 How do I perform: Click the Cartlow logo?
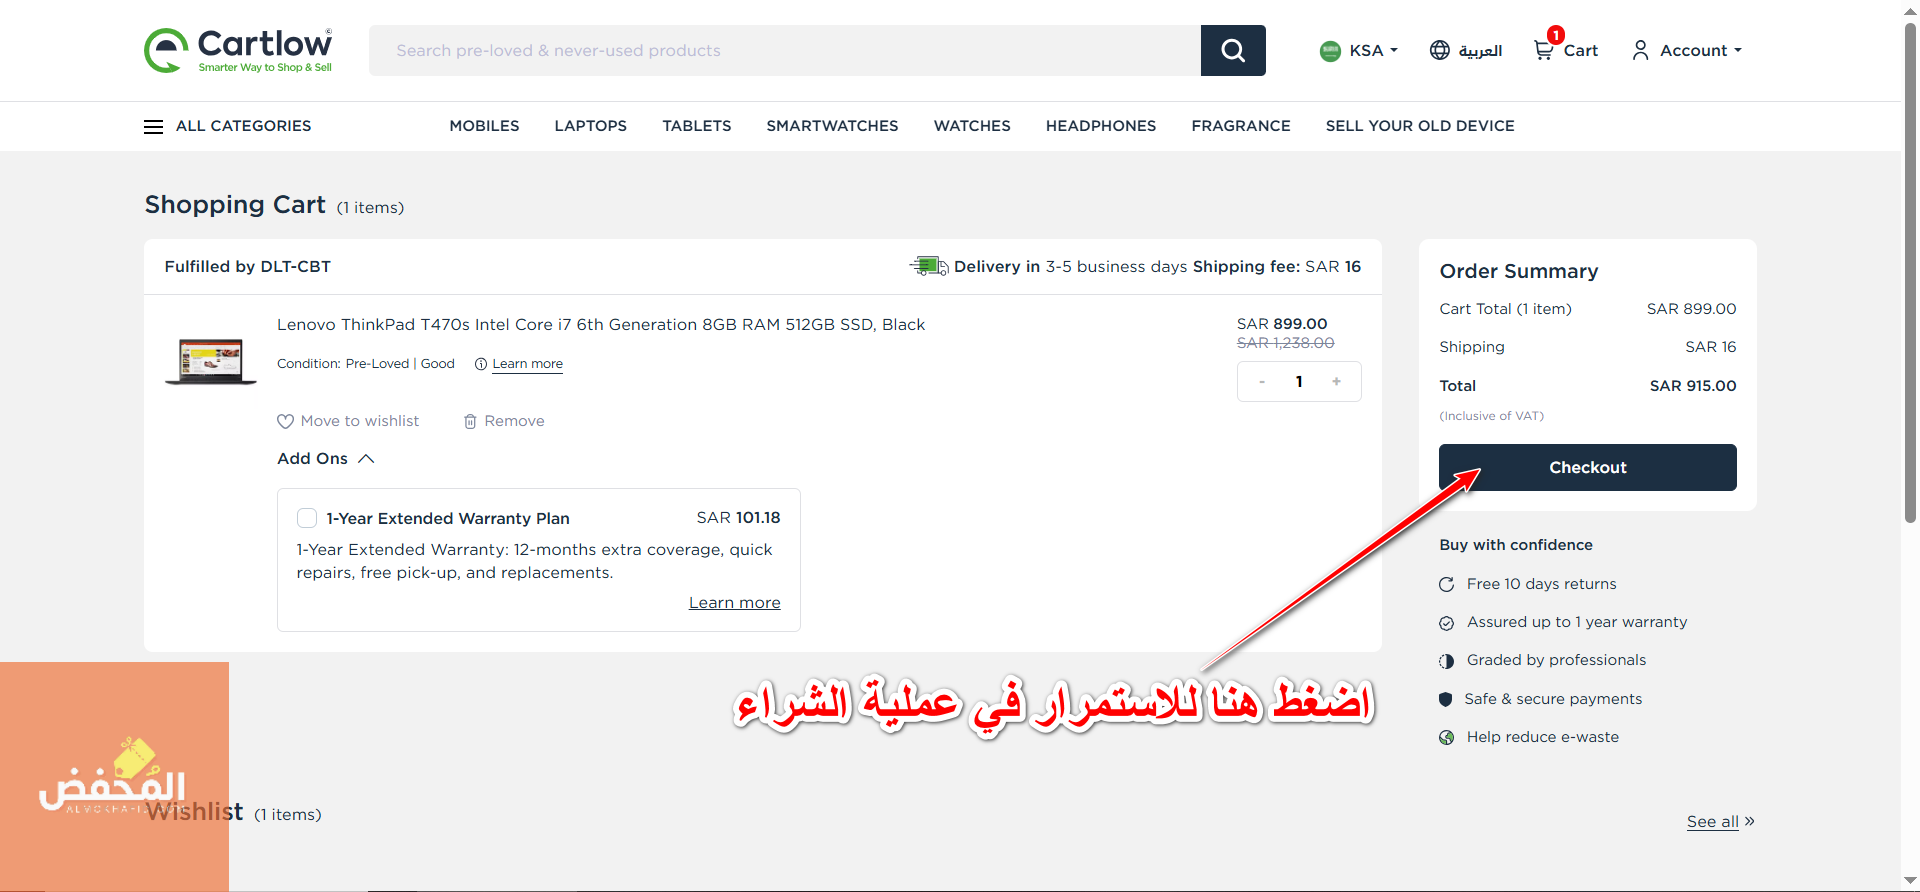238,50
